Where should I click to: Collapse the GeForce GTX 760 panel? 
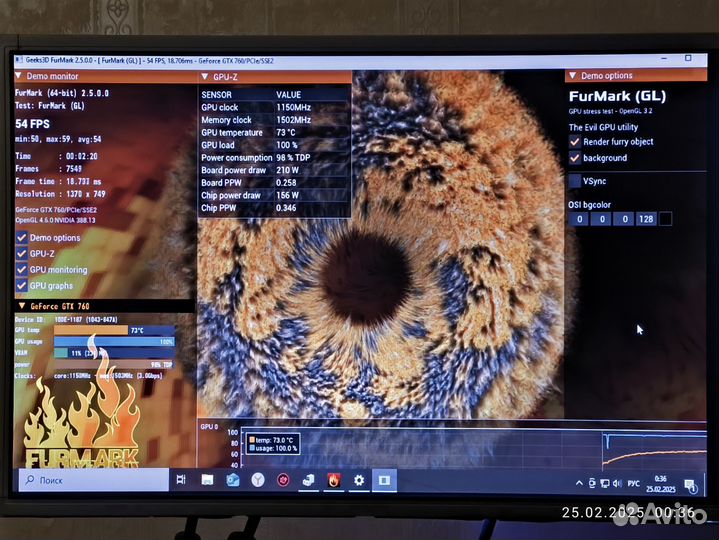coord(21,306)
